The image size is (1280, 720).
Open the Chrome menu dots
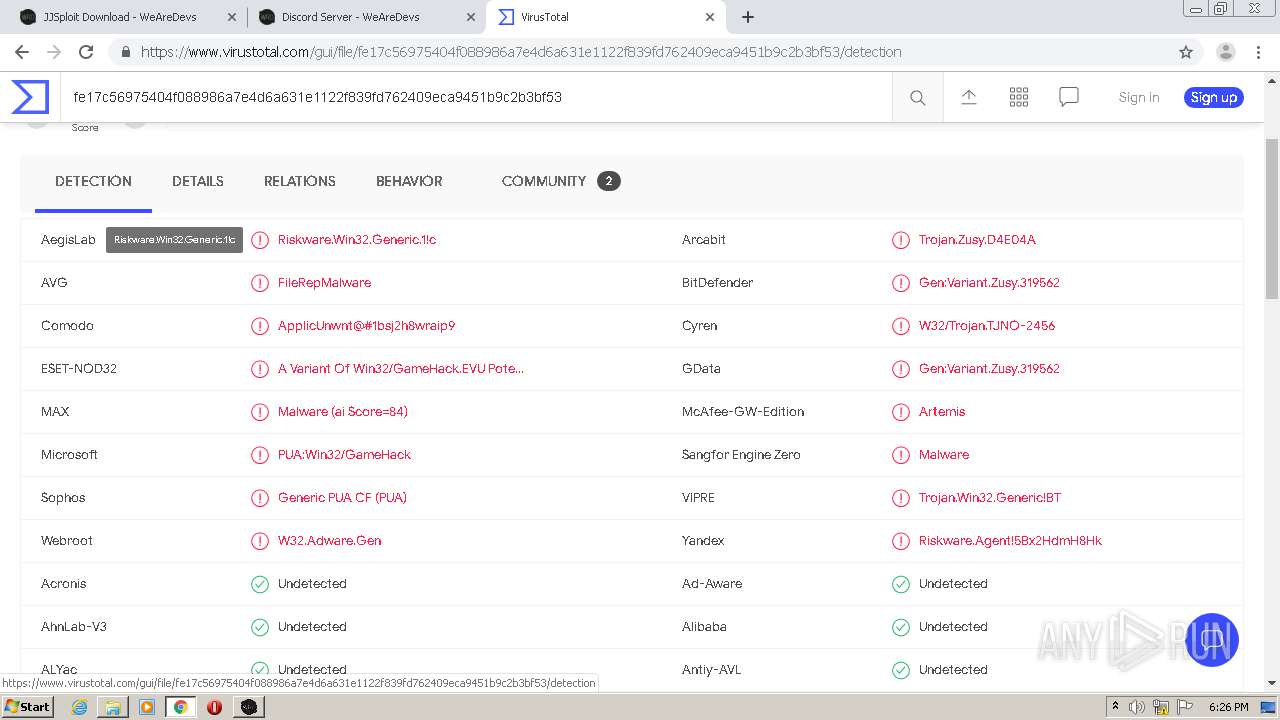(x=1259, y=52)
